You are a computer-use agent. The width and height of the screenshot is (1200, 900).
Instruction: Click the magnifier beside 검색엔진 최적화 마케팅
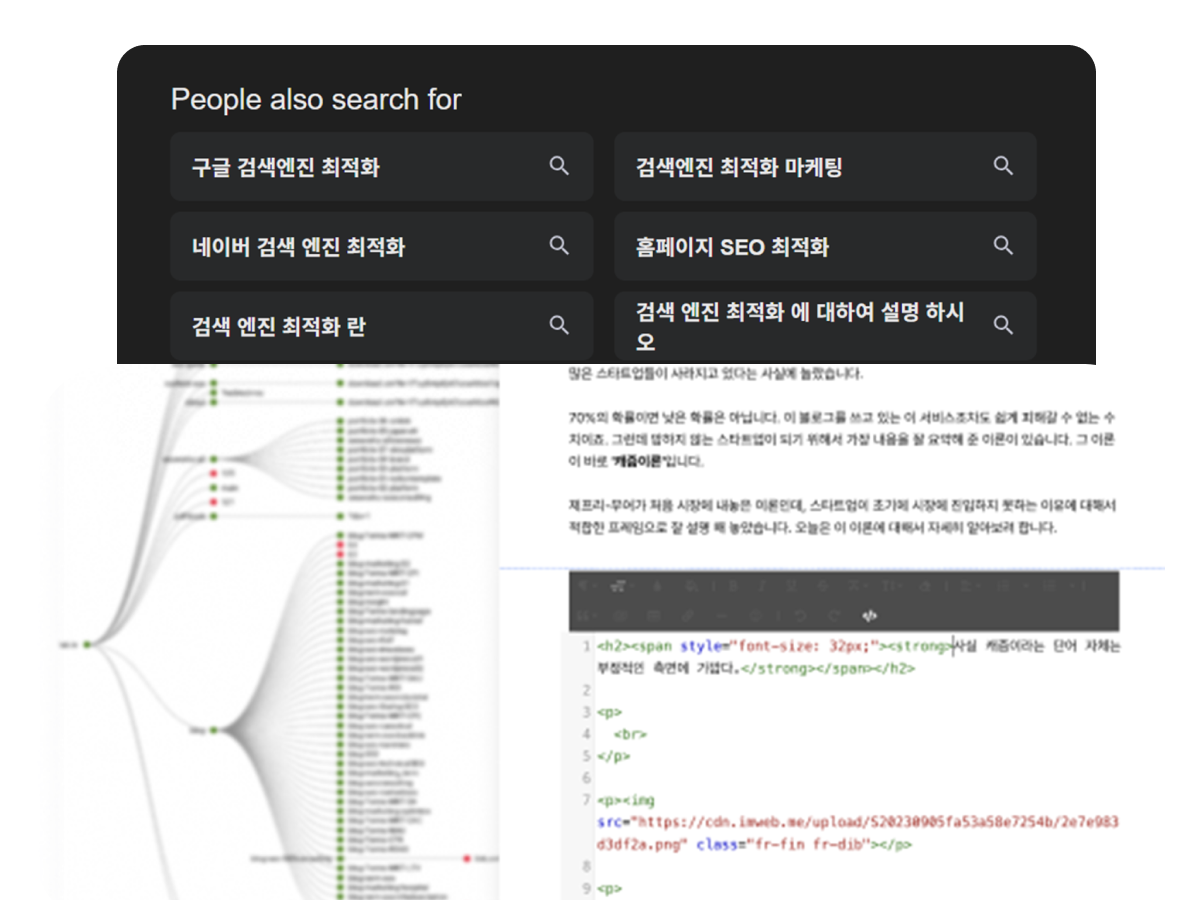click(x=1003, y=166)
